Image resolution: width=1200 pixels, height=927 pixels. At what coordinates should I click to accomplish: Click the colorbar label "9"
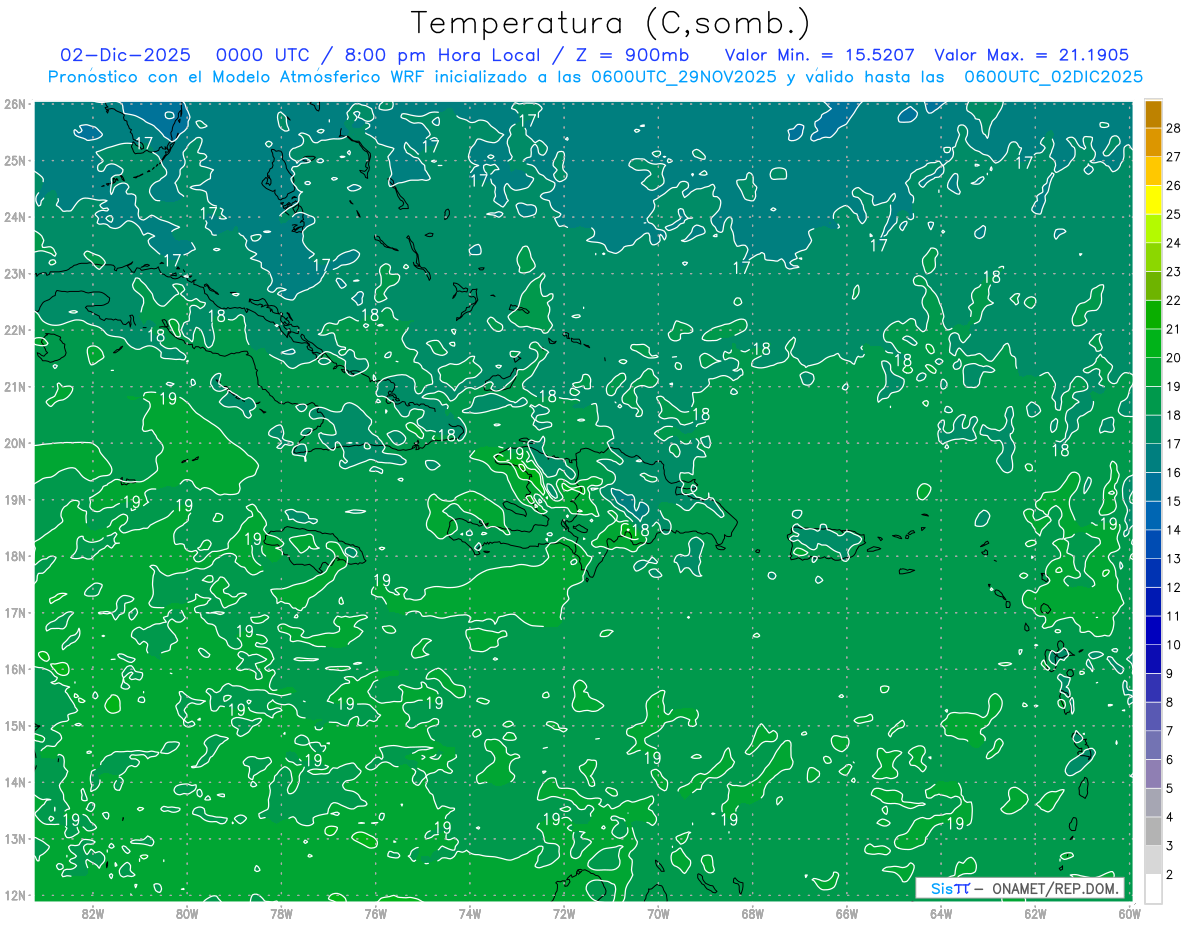coord(1170,673)
